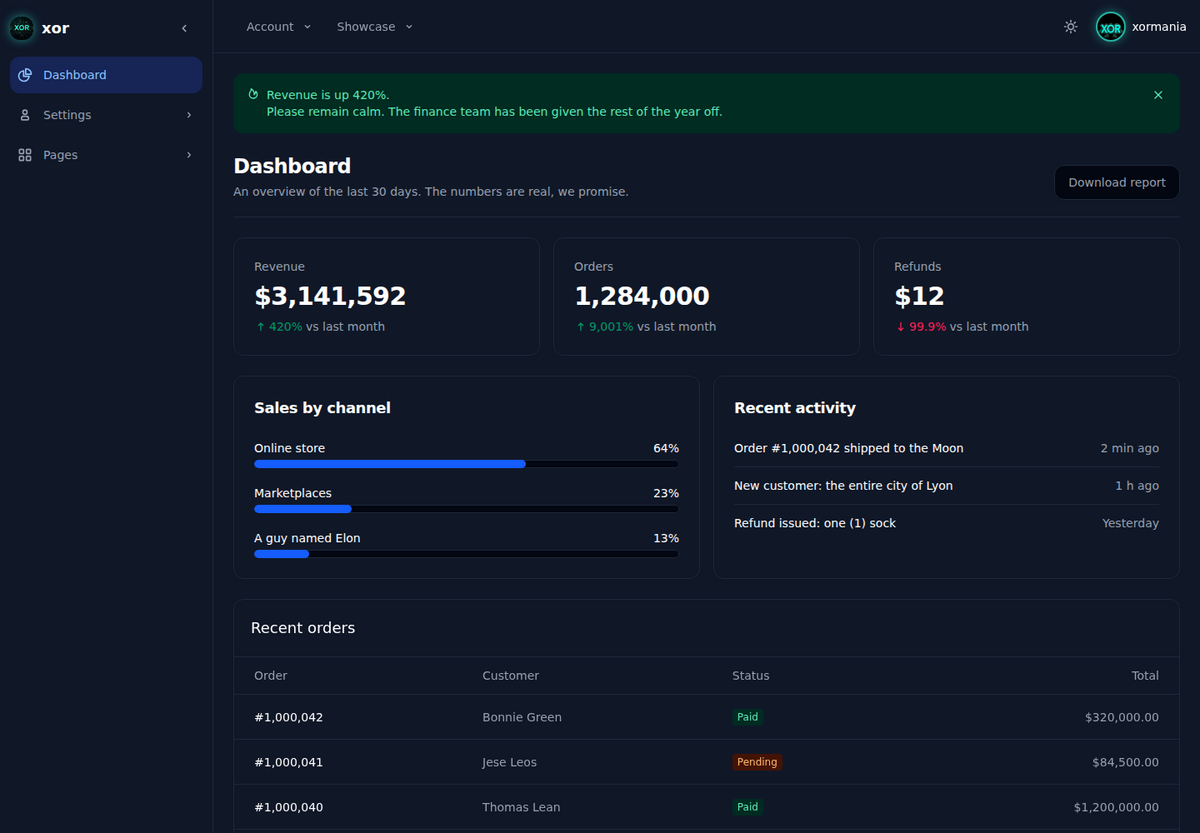Image resolution: width=1200 pixels, height=833 pixels.
Task: Click the 99.9% refunds change indicator
Action: pos(920,327)
